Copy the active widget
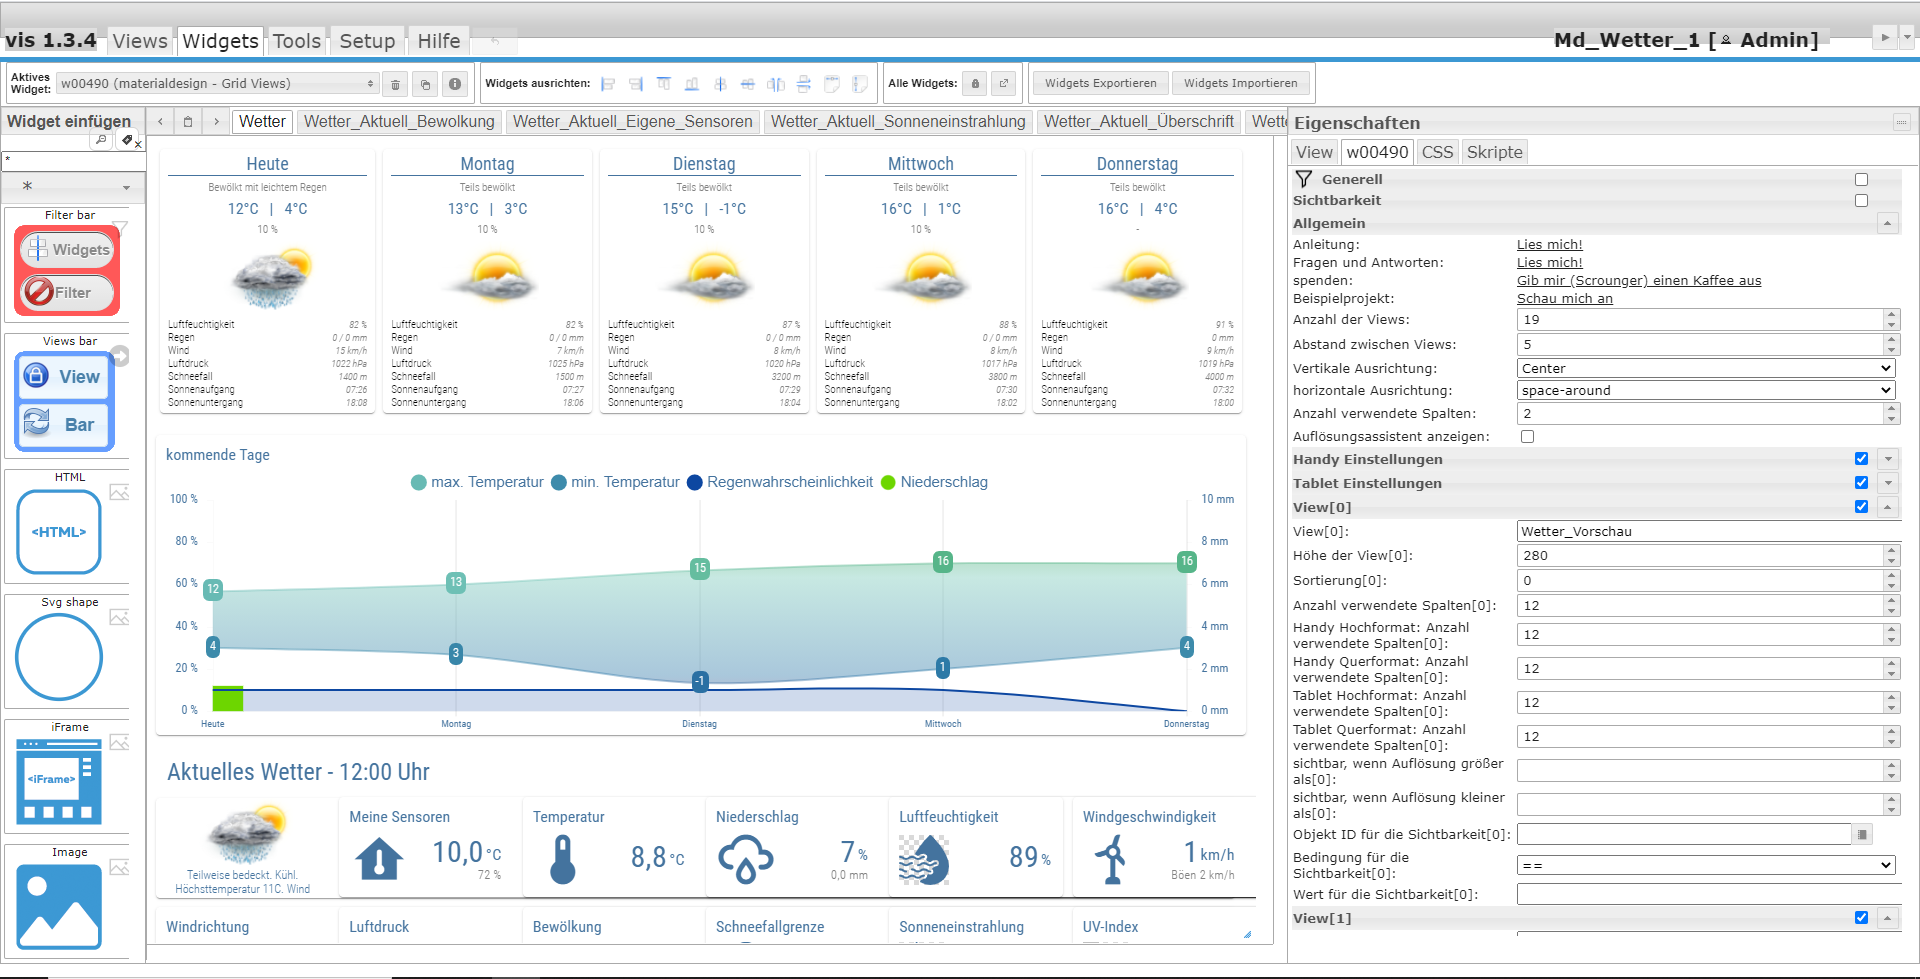The height and width of the screenshot is (979, 1920). (x=425, y=84)
